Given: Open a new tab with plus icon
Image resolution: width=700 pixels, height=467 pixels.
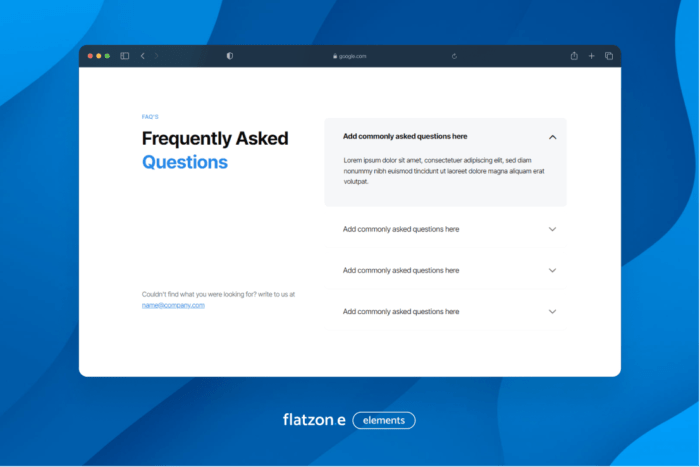Looking at the screenshot, I should (x=591, y=56).
